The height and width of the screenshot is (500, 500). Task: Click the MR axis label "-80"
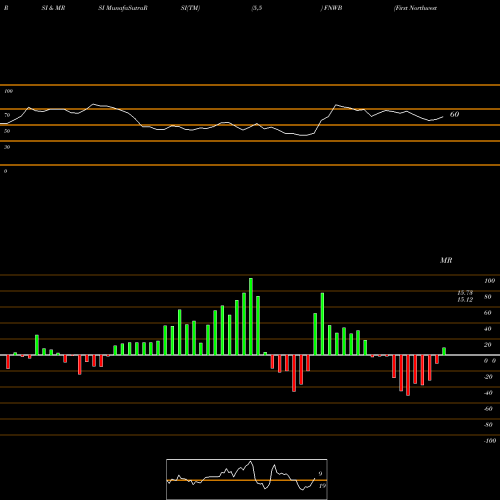[488, 425]
